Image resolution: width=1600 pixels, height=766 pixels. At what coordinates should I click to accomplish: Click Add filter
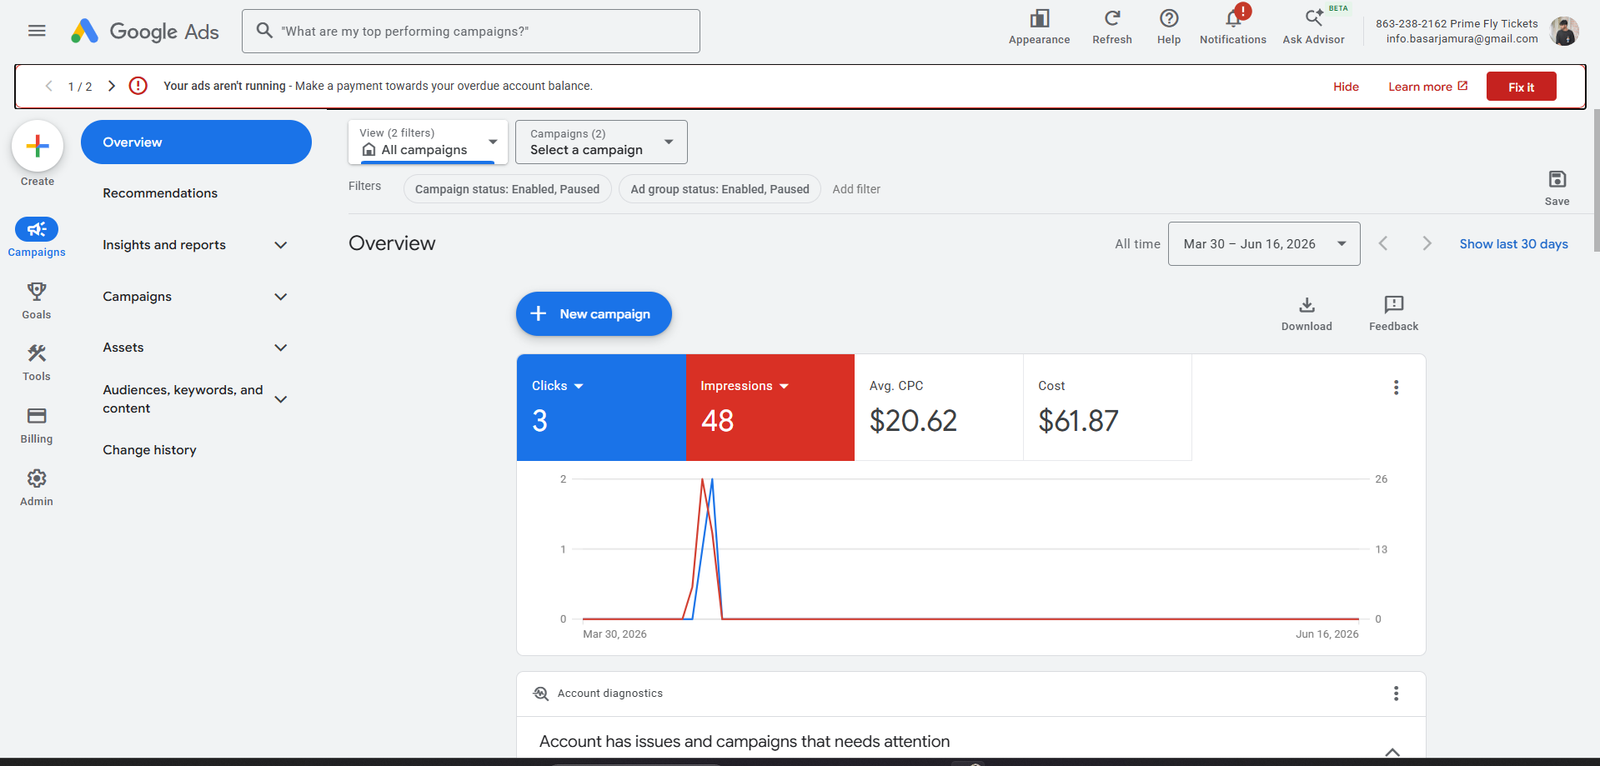tap(856, 189)
